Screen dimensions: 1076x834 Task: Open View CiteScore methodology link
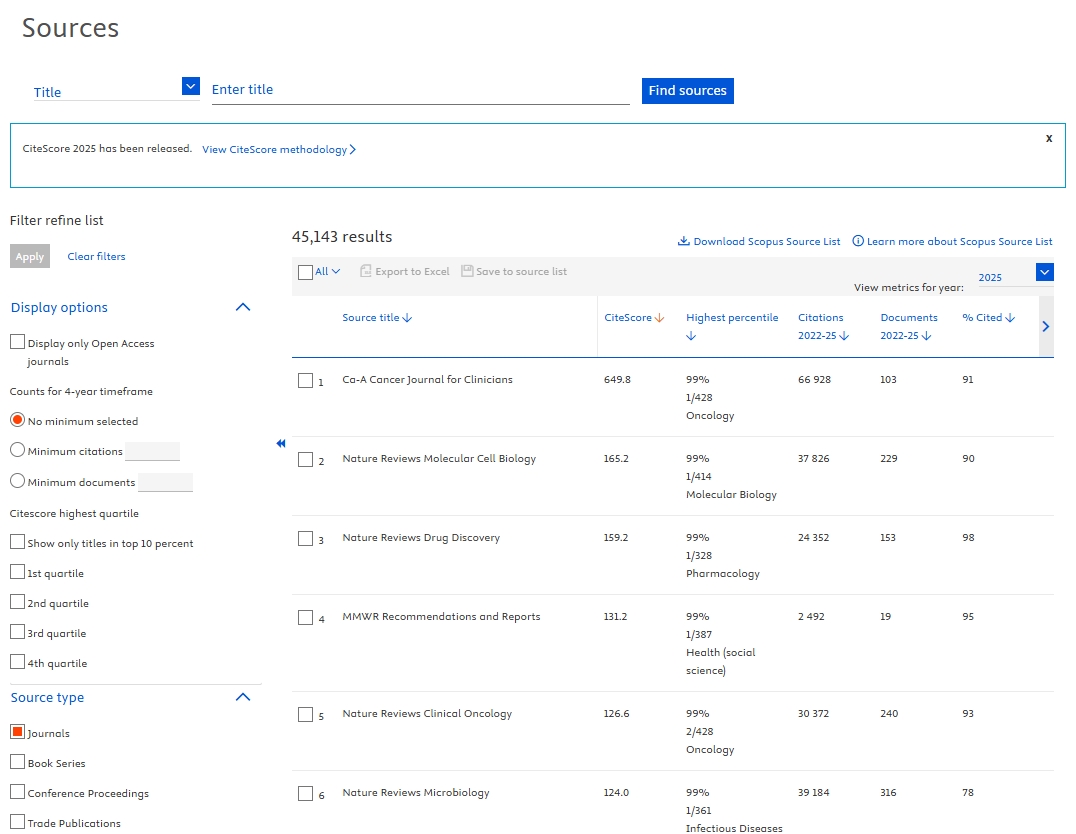[x=279, y=150]
